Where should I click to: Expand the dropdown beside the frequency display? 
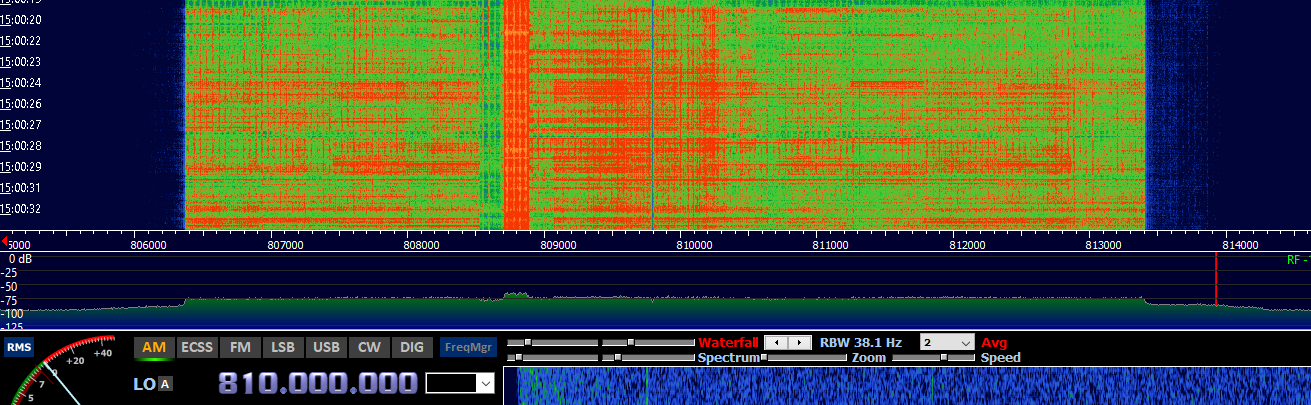click(485, 383)
